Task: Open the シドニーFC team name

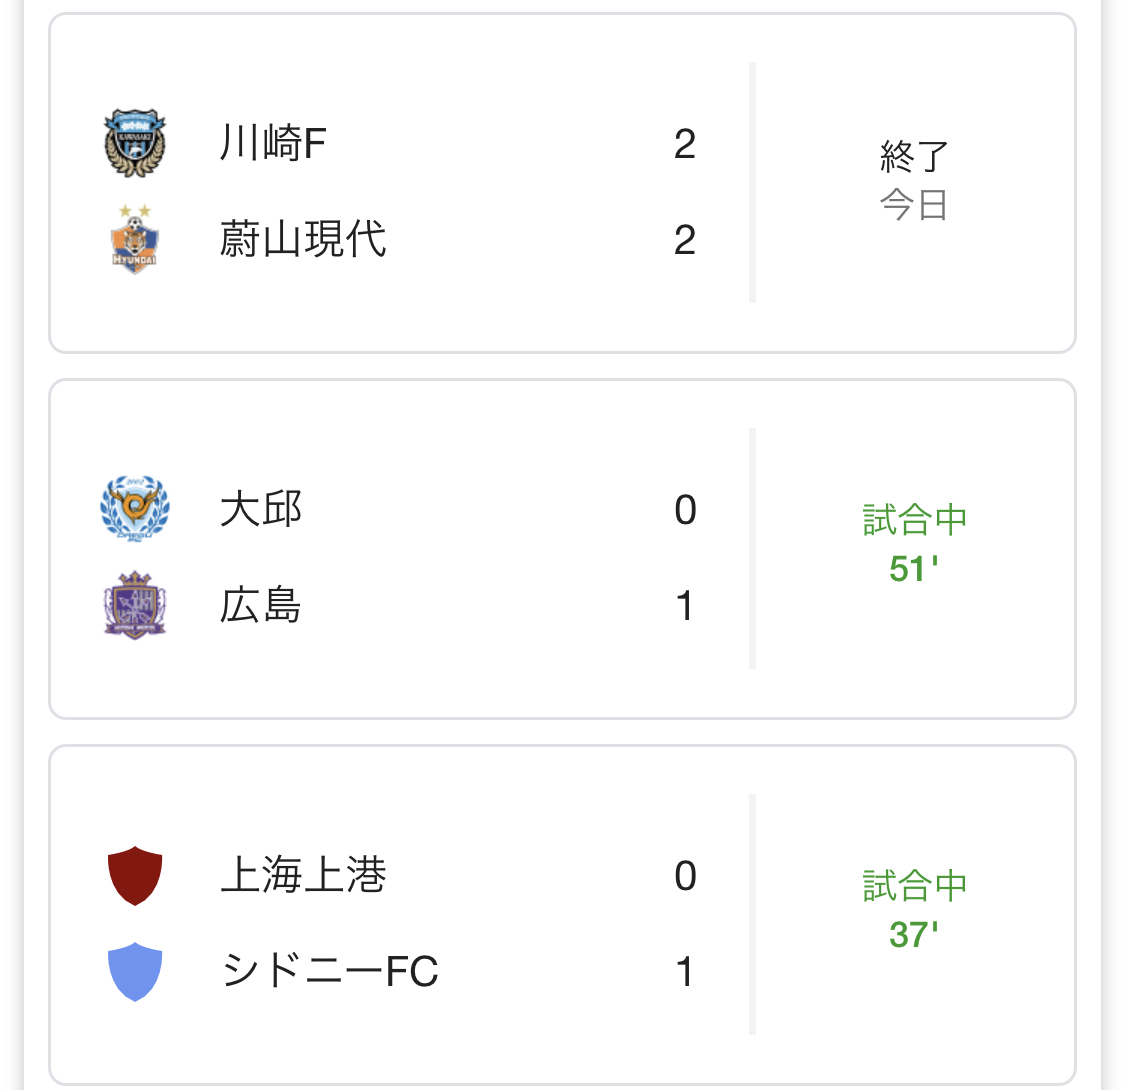Action: click(x=330, y=971)
